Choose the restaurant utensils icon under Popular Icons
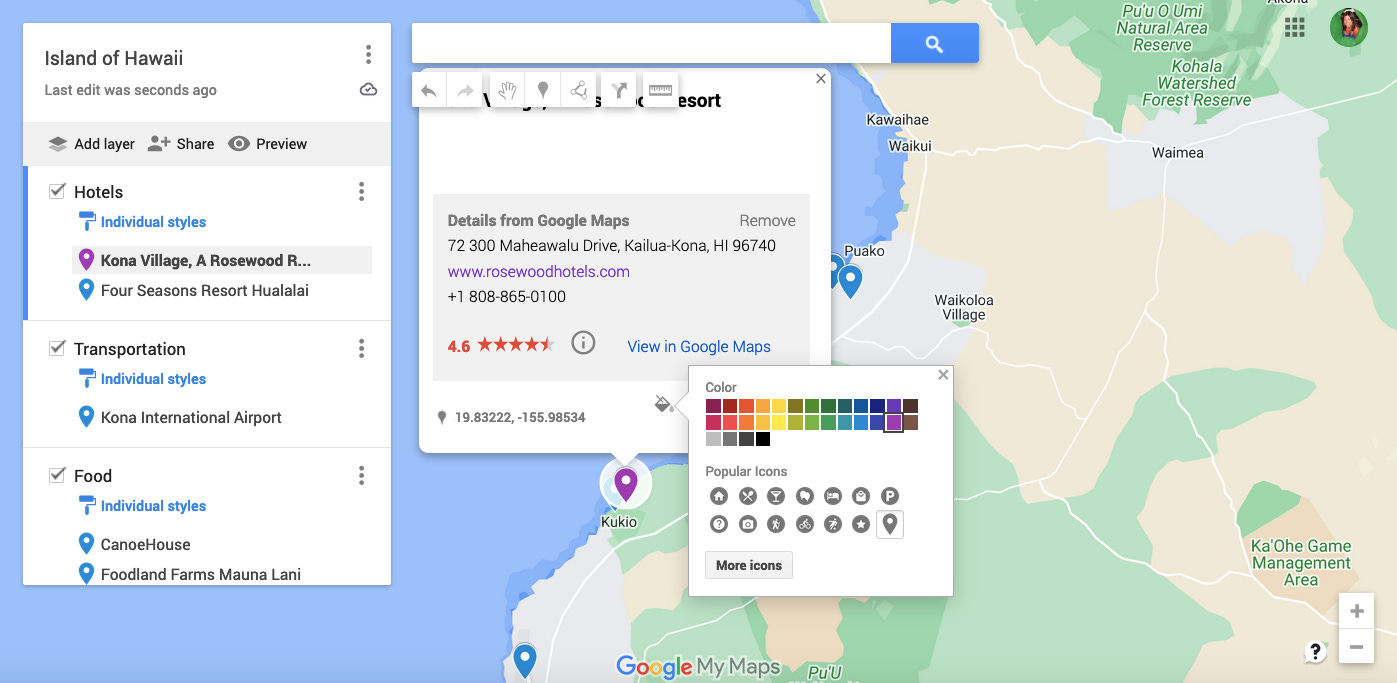 click(747, 495)
